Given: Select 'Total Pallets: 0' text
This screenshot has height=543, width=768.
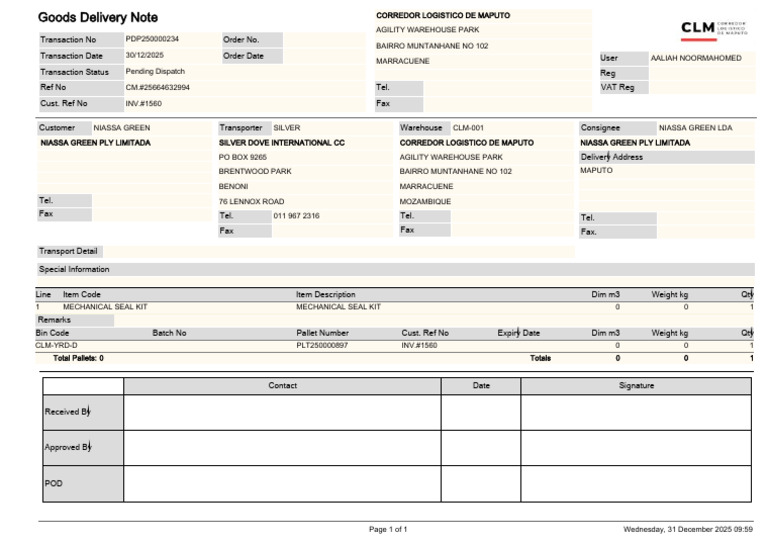Looking at the screenshot, I should pos(78,358).
